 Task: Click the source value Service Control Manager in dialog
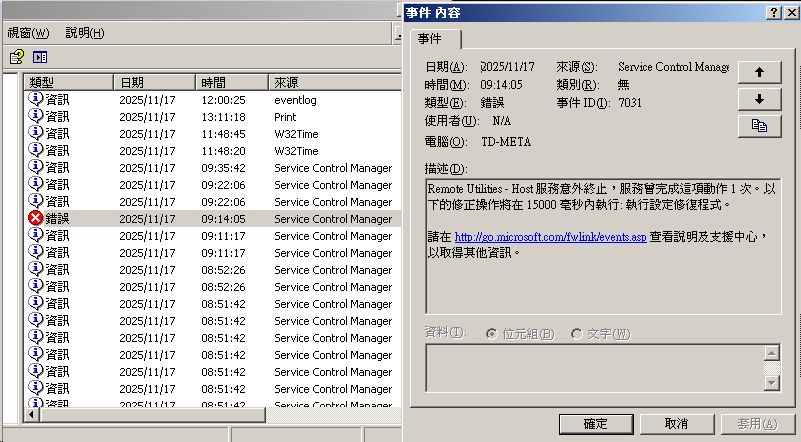coord(673,67)
